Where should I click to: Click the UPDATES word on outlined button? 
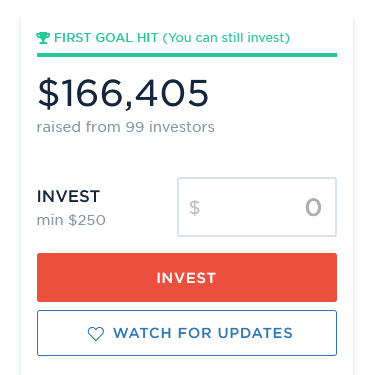tap(255, 333)
